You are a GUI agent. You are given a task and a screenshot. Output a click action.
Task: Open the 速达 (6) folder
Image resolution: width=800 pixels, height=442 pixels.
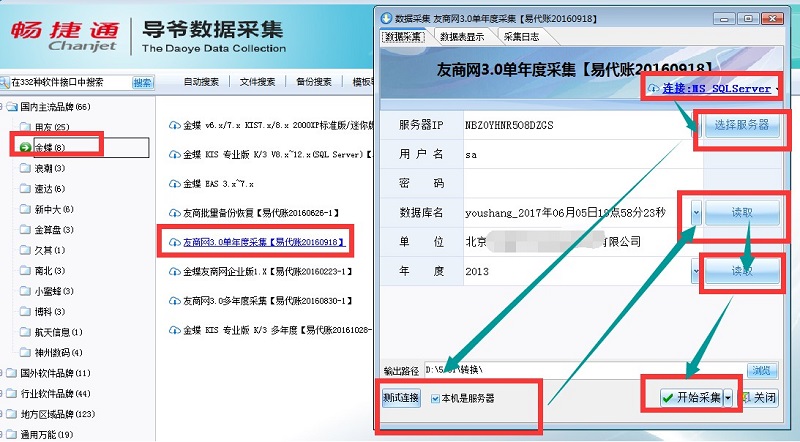pyautogui.click(x=49, y=188)
